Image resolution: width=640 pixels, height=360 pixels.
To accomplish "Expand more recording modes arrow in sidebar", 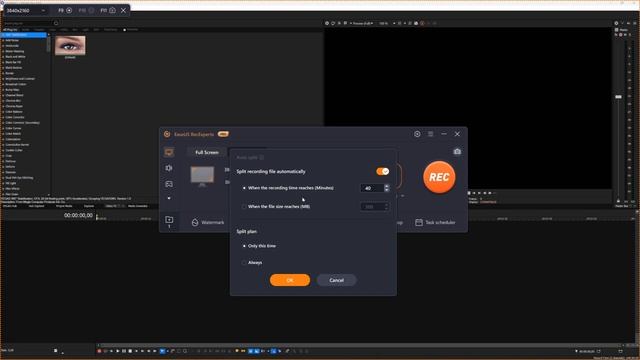I will click(169, 198).
